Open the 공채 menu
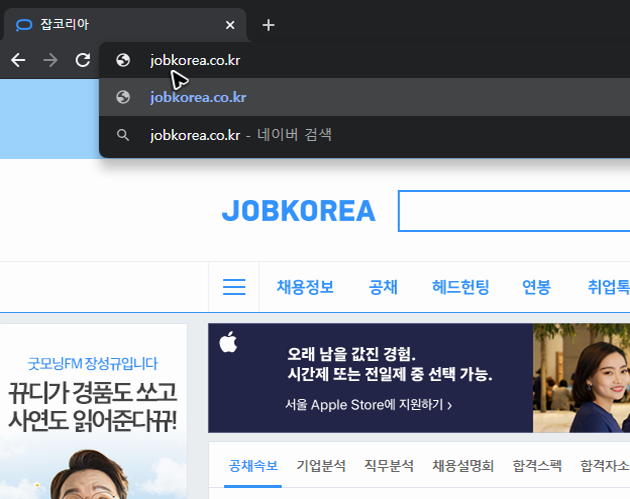Image resolution: width=630 pixels, height=499 pixels. 383,287
